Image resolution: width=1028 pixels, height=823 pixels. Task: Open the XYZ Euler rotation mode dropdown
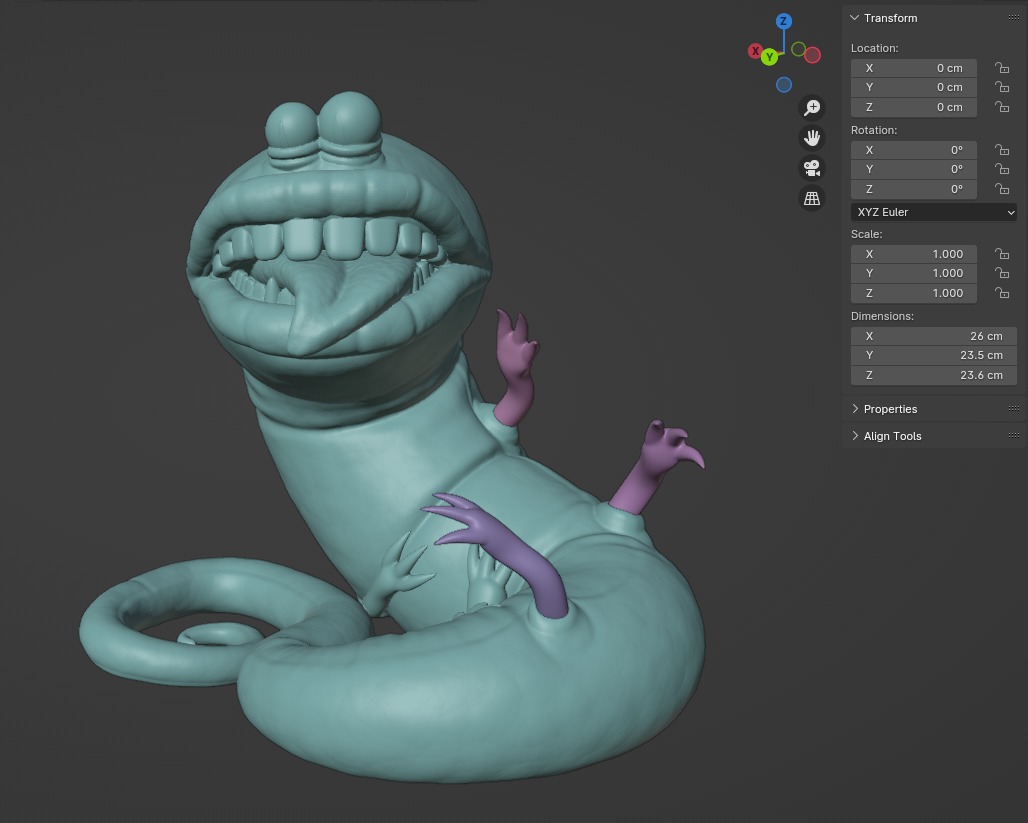pos(934,212)
